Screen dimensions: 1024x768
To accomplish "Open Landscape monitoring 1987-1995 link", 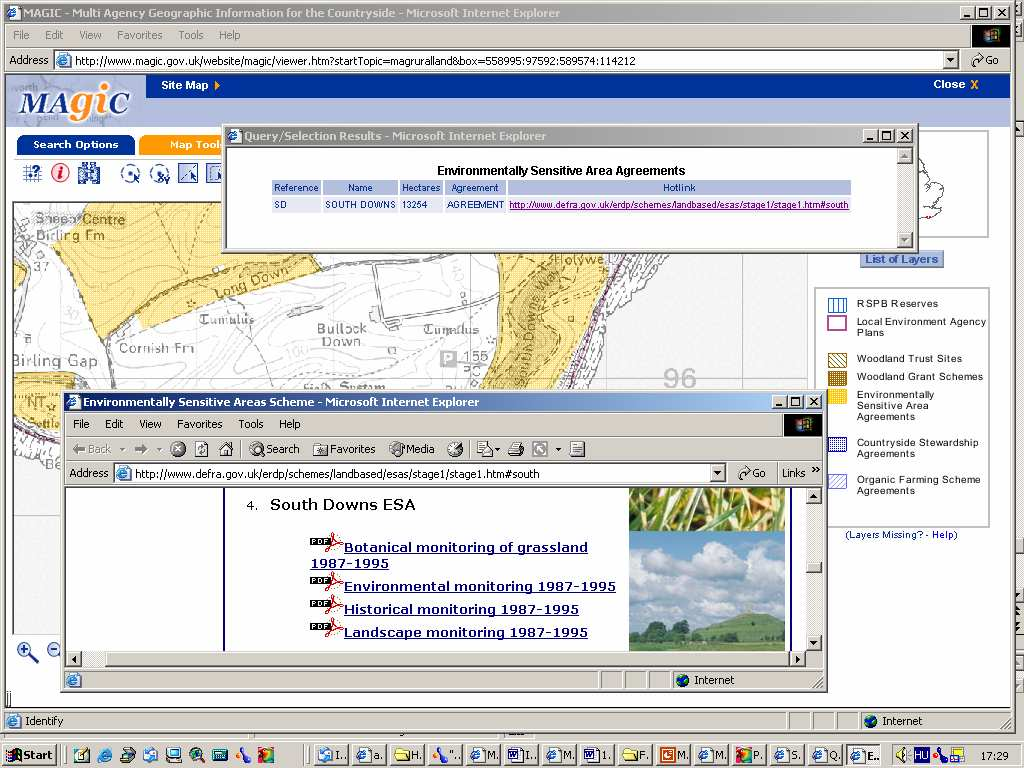I will [x=466, y=632].
